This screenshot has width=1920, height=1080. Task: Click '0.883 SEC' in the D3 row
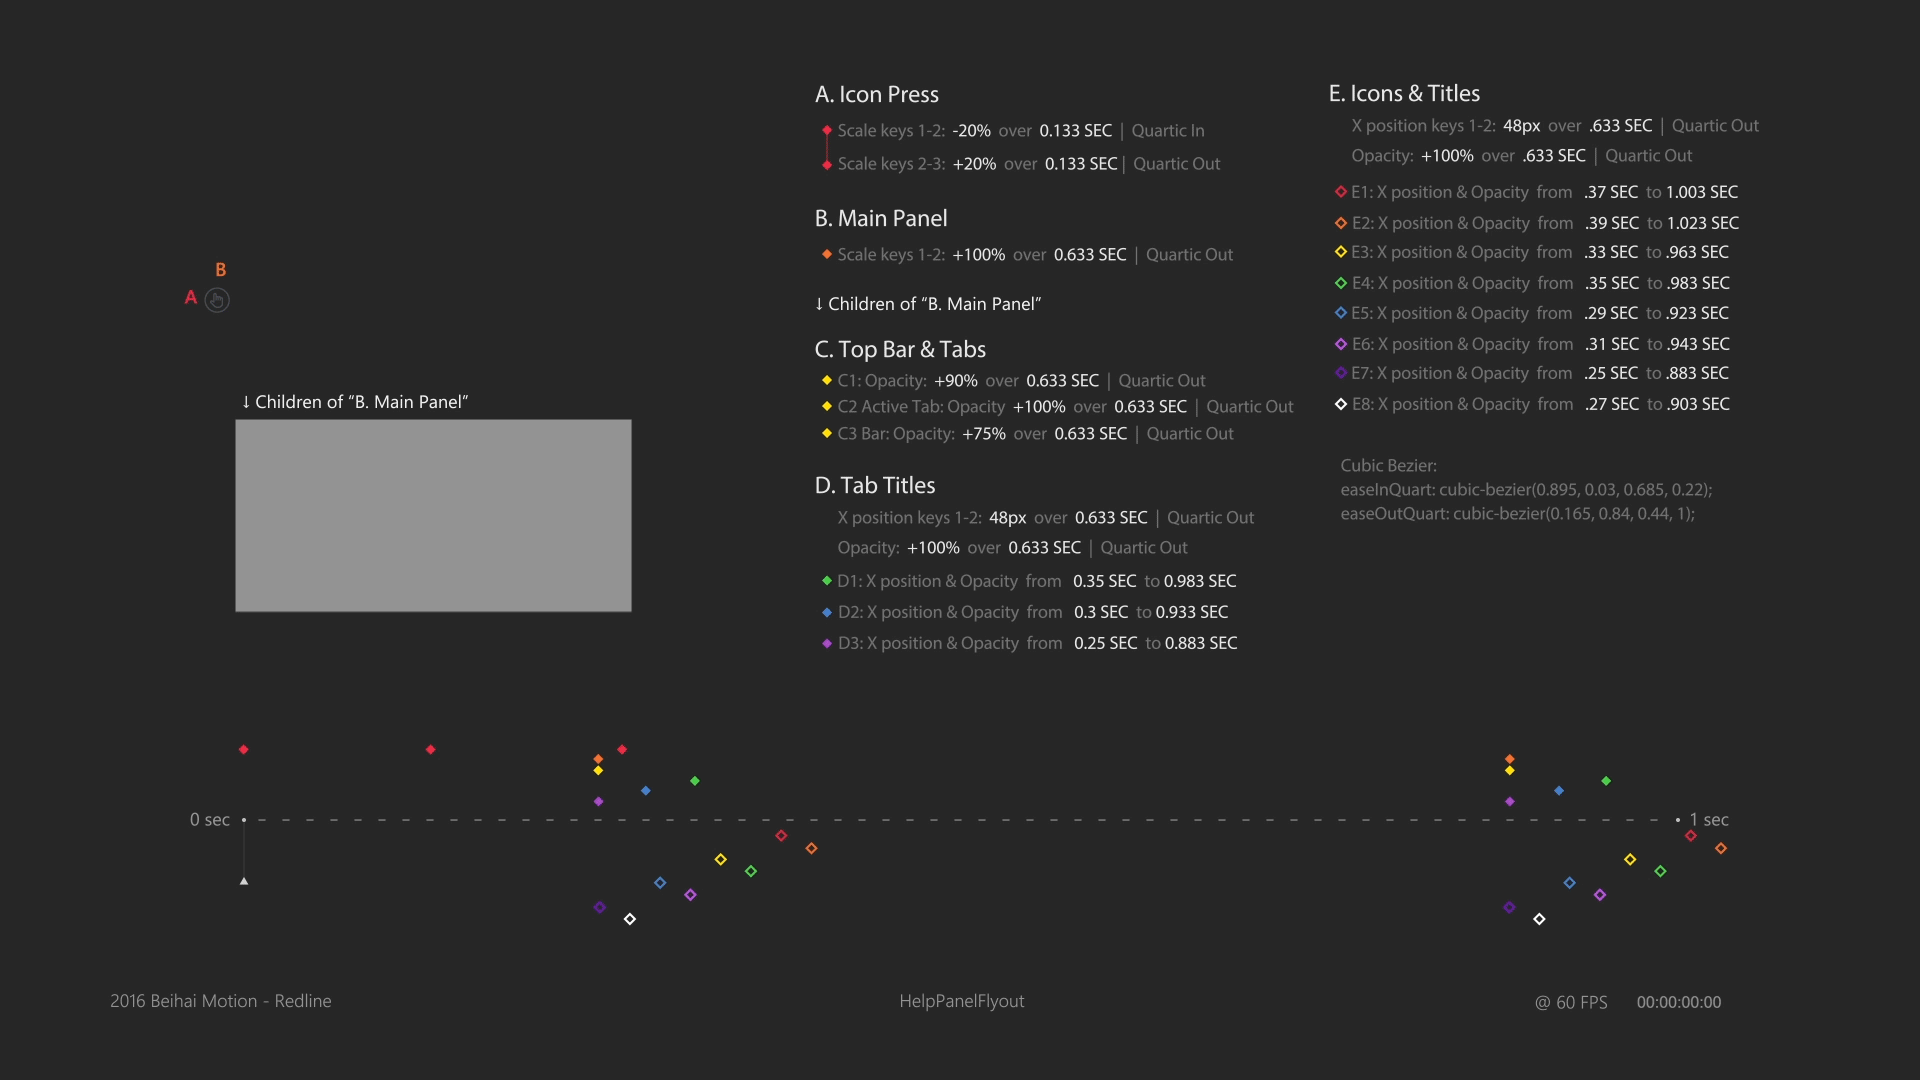click(1201, 643)
